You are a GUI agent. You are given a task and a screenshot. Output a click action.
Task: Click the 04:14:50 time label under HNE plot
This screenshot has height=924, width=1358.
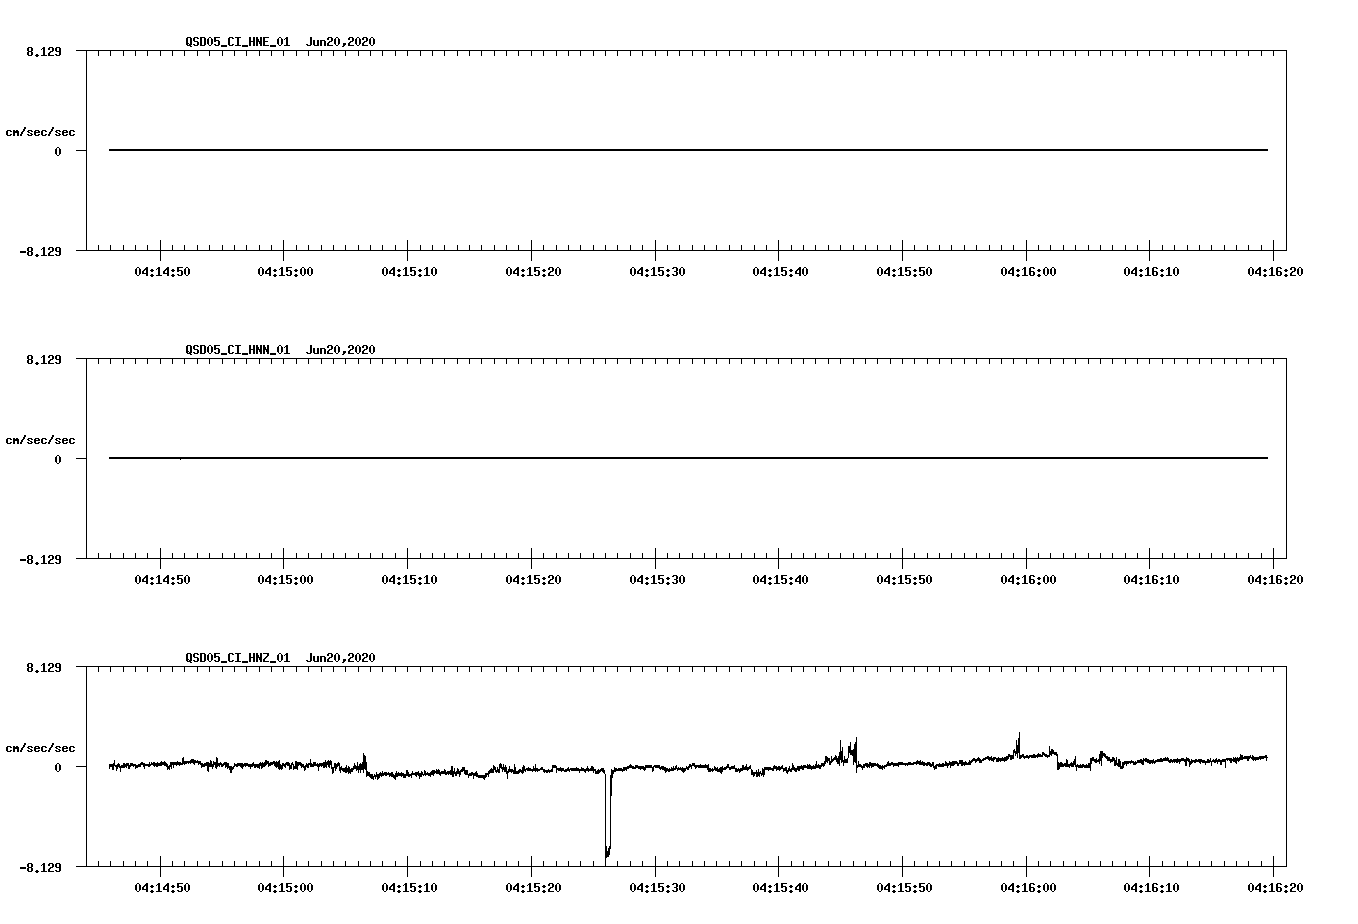[162, 271]
